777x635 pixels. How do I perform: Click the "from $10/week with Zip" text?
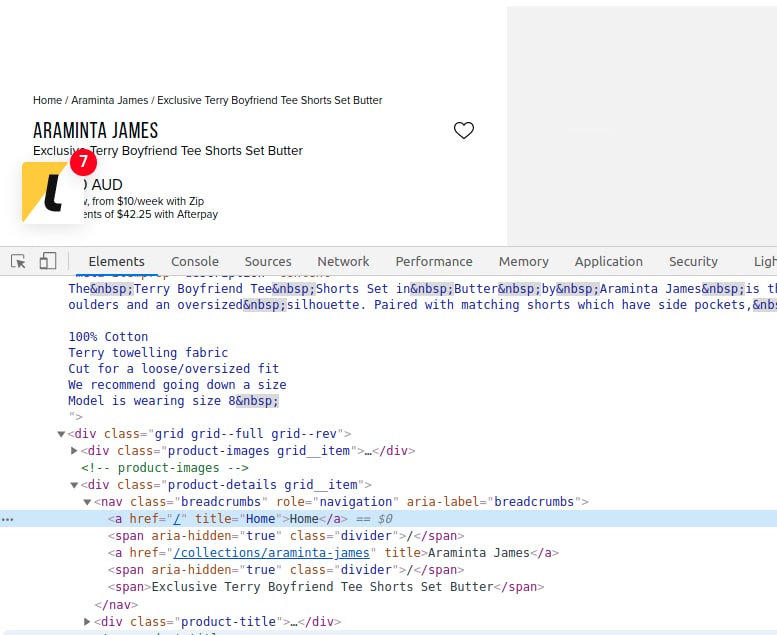tap(148, 201)
